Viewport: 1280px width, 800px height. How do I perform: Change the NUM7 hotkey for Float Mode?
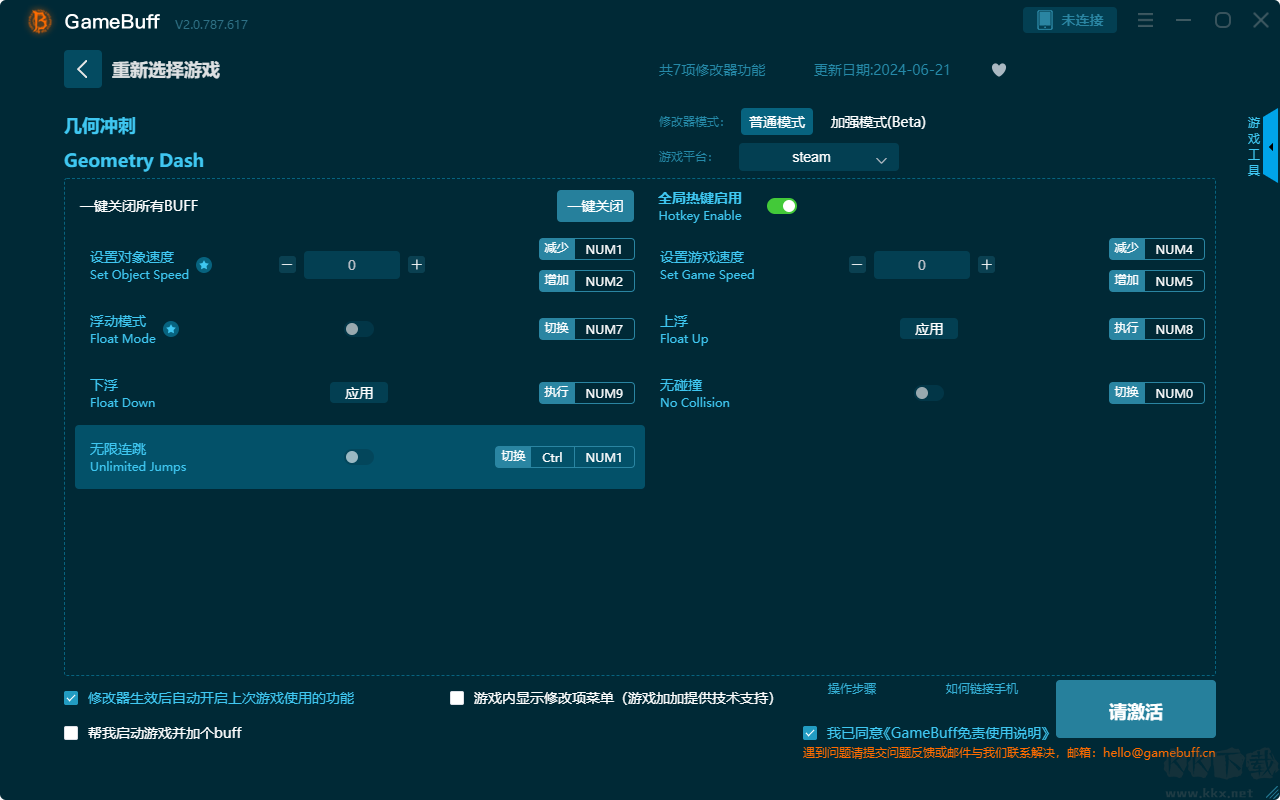click(604, 329)
